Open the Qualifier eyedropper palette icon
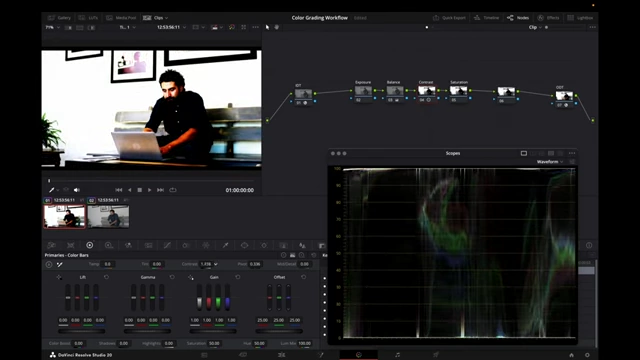The image size is (640, 360). 225,245
